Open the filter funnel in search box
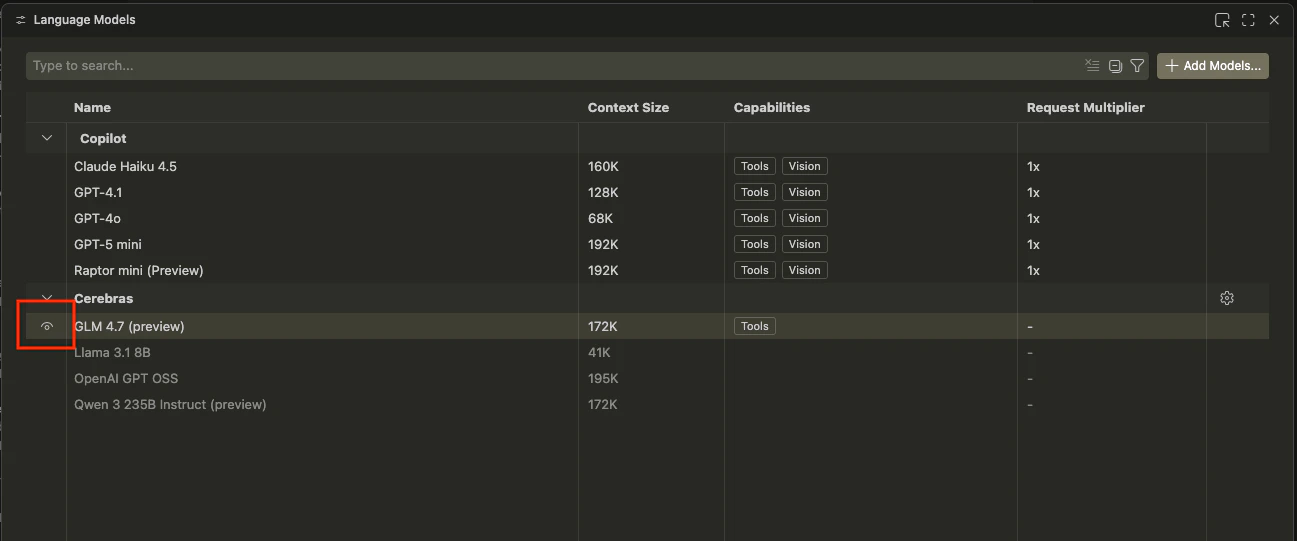 (x=1137, y=66)
